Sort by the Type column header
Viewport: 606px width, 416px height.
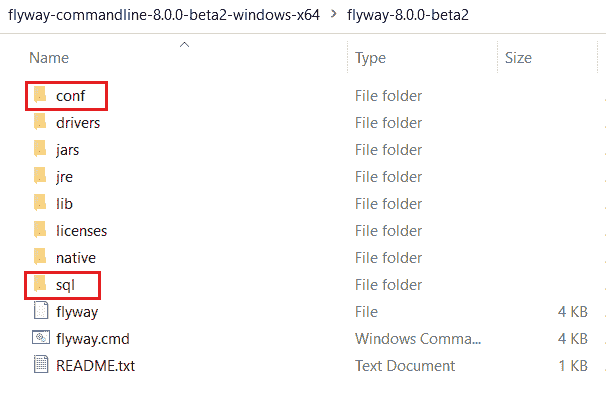(370, 58)
